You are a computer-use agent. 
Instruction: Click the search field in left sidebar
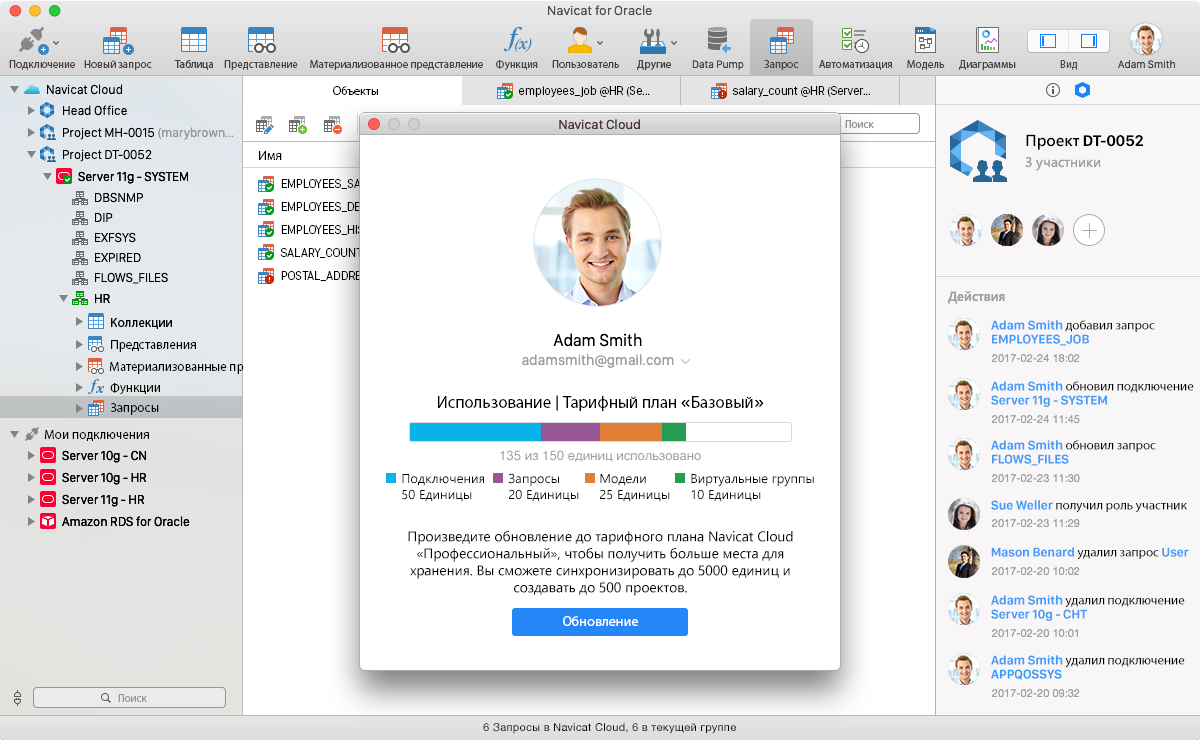pyautogui.click(x=129, y=698)
